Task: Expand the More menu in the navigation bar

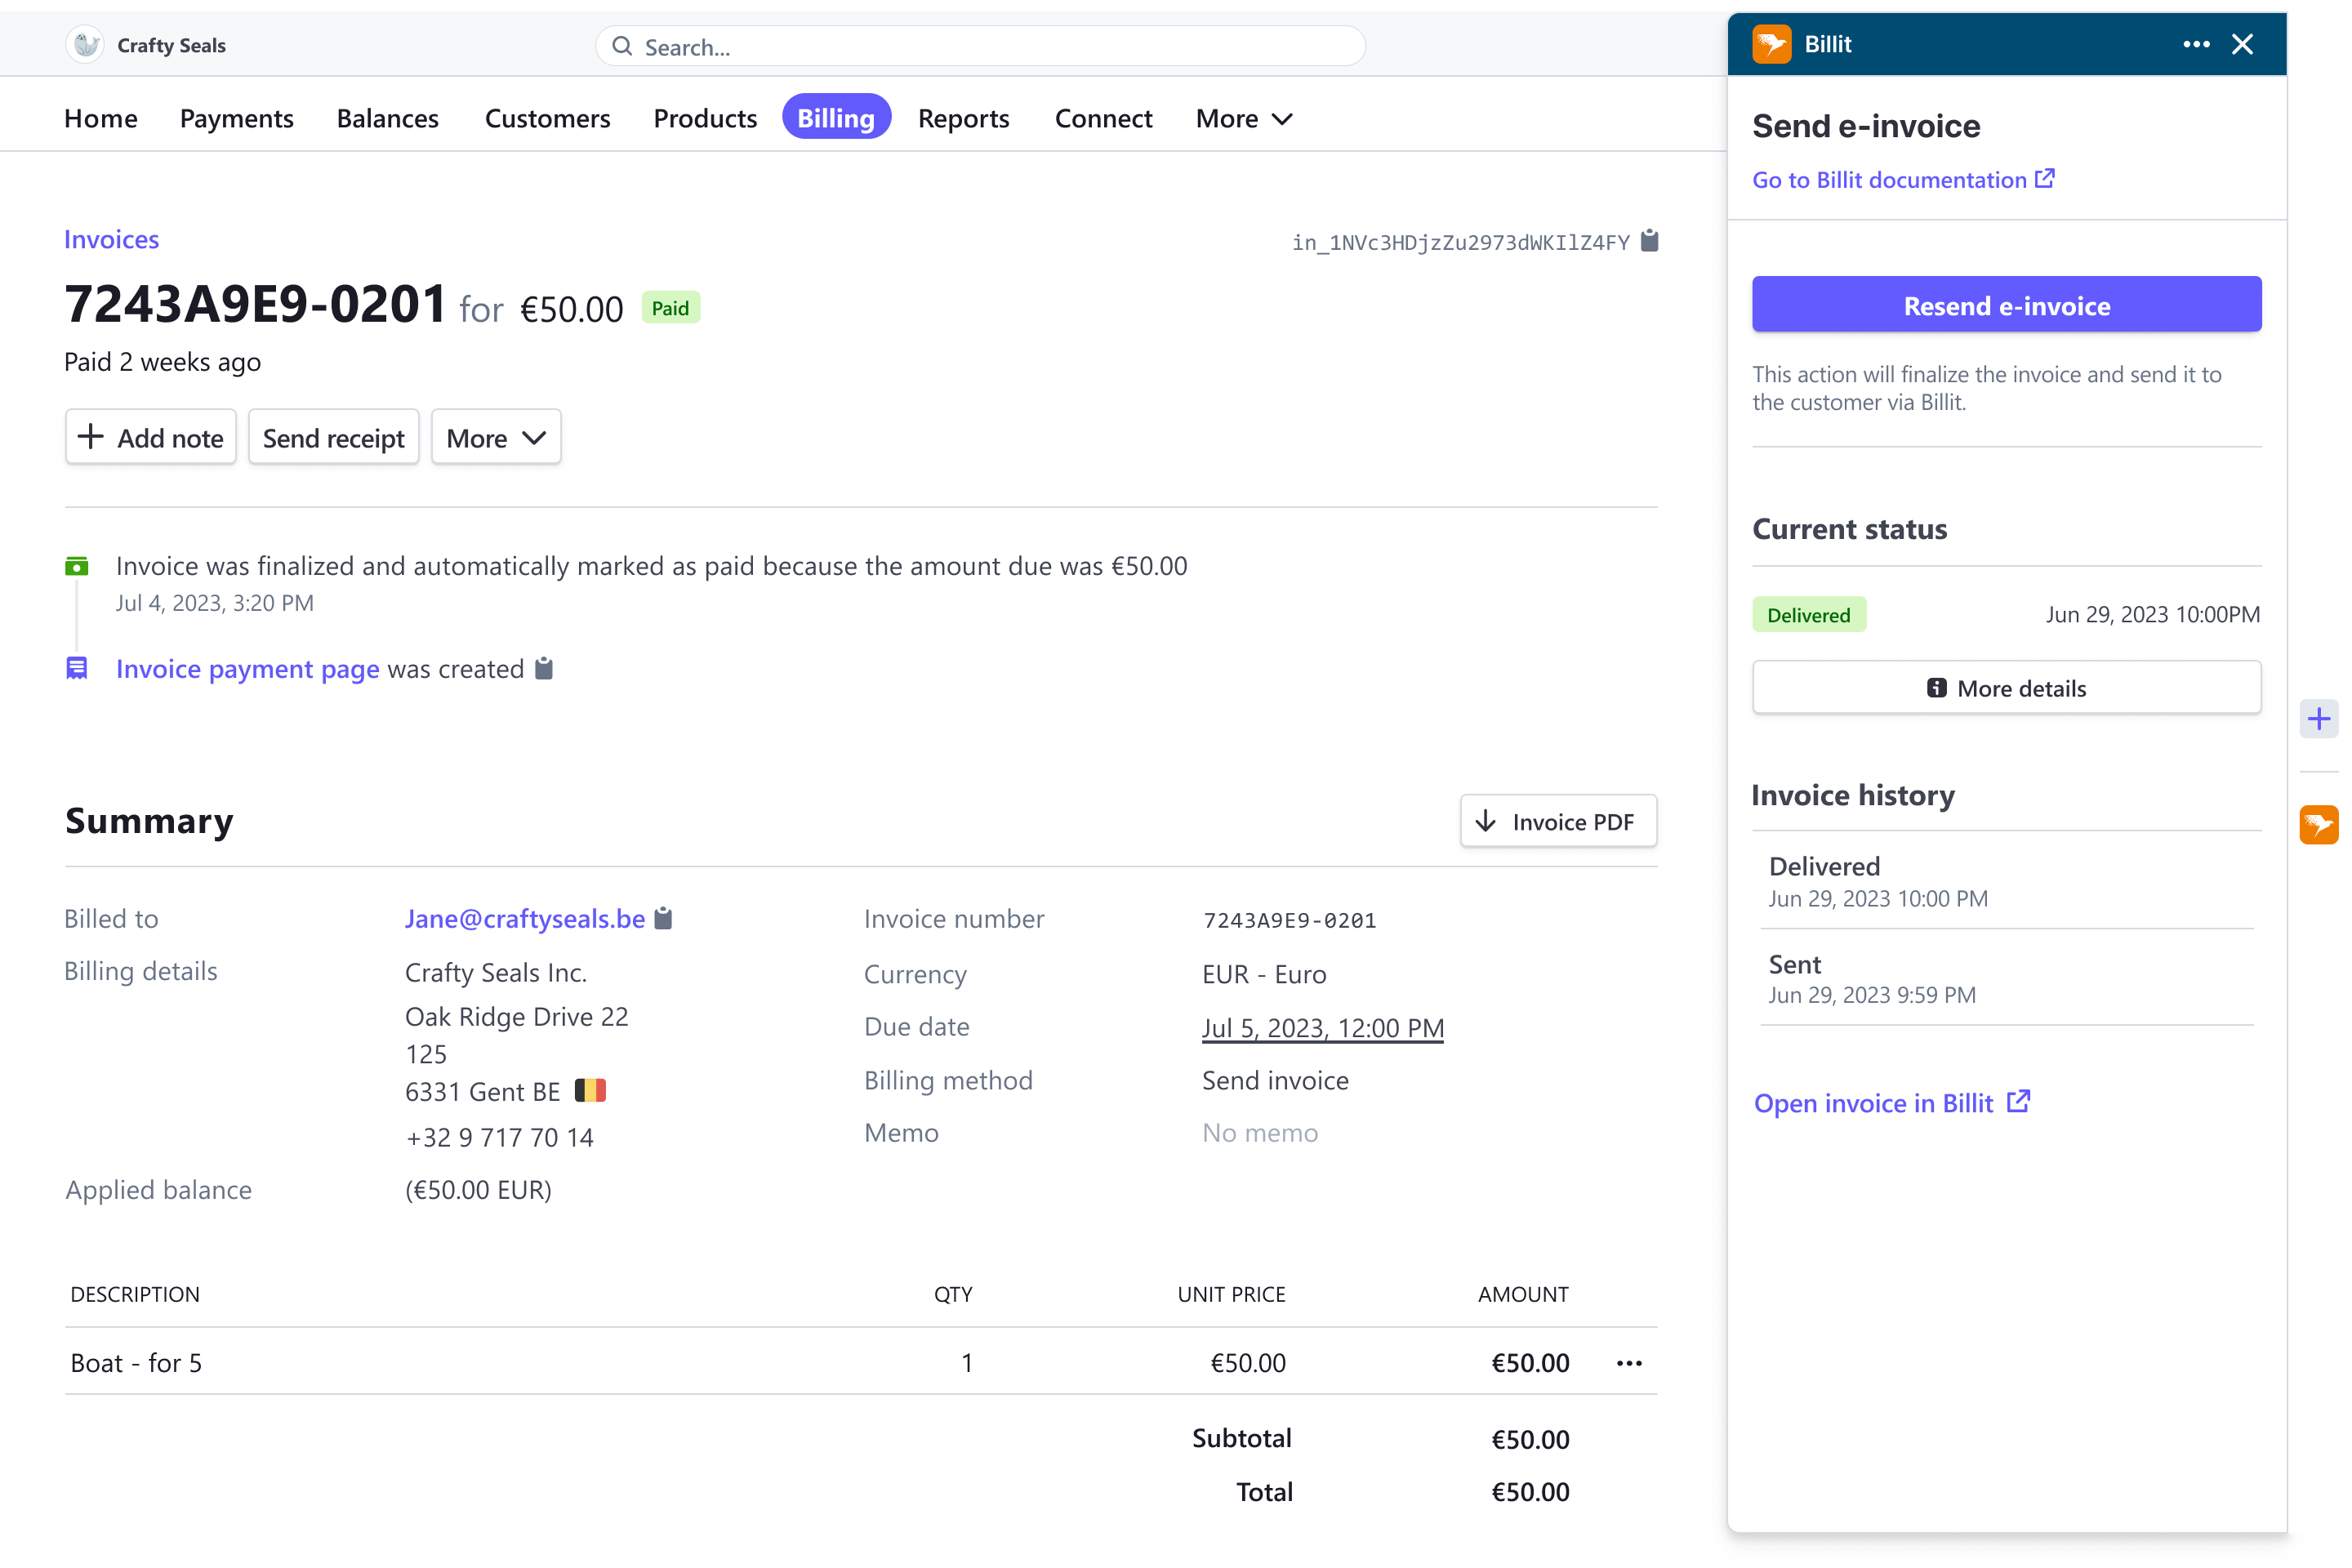Action: pyautogui.click(x=1243, y=118)
